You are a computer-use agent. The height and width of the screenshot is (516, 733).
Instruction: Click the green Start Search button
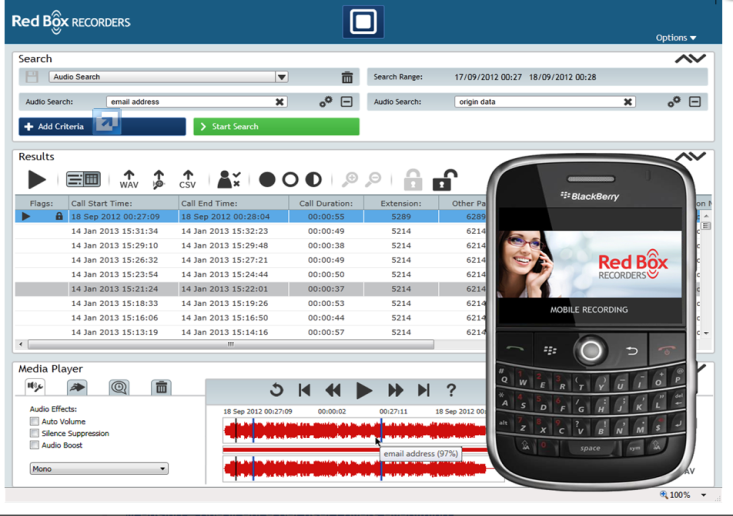tap(276, 127)
